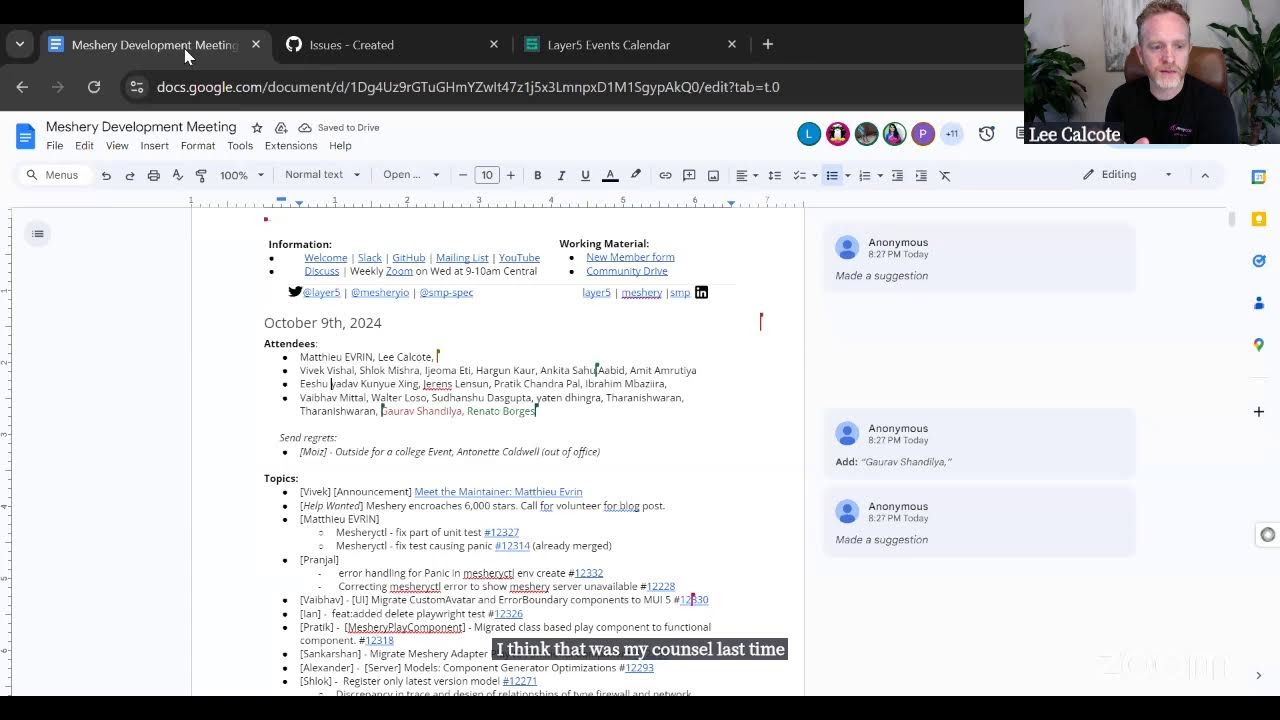This screenshot has width=1280, height=720.
Task: Increase indent of the text
Action: 921,175
